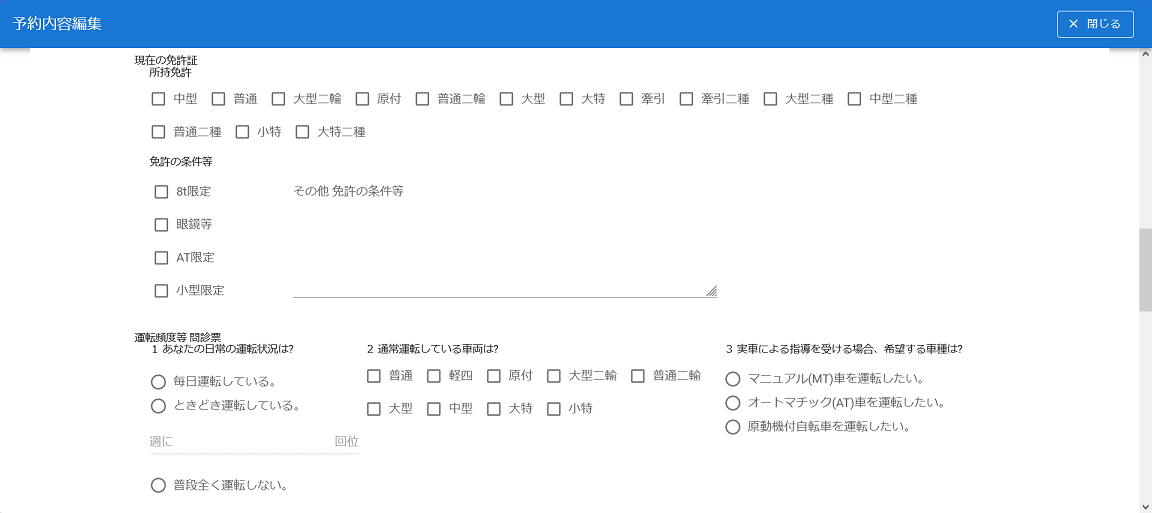
Task: Enable the 8t限定 condition checkbox
Action: [x=161, y=192]
